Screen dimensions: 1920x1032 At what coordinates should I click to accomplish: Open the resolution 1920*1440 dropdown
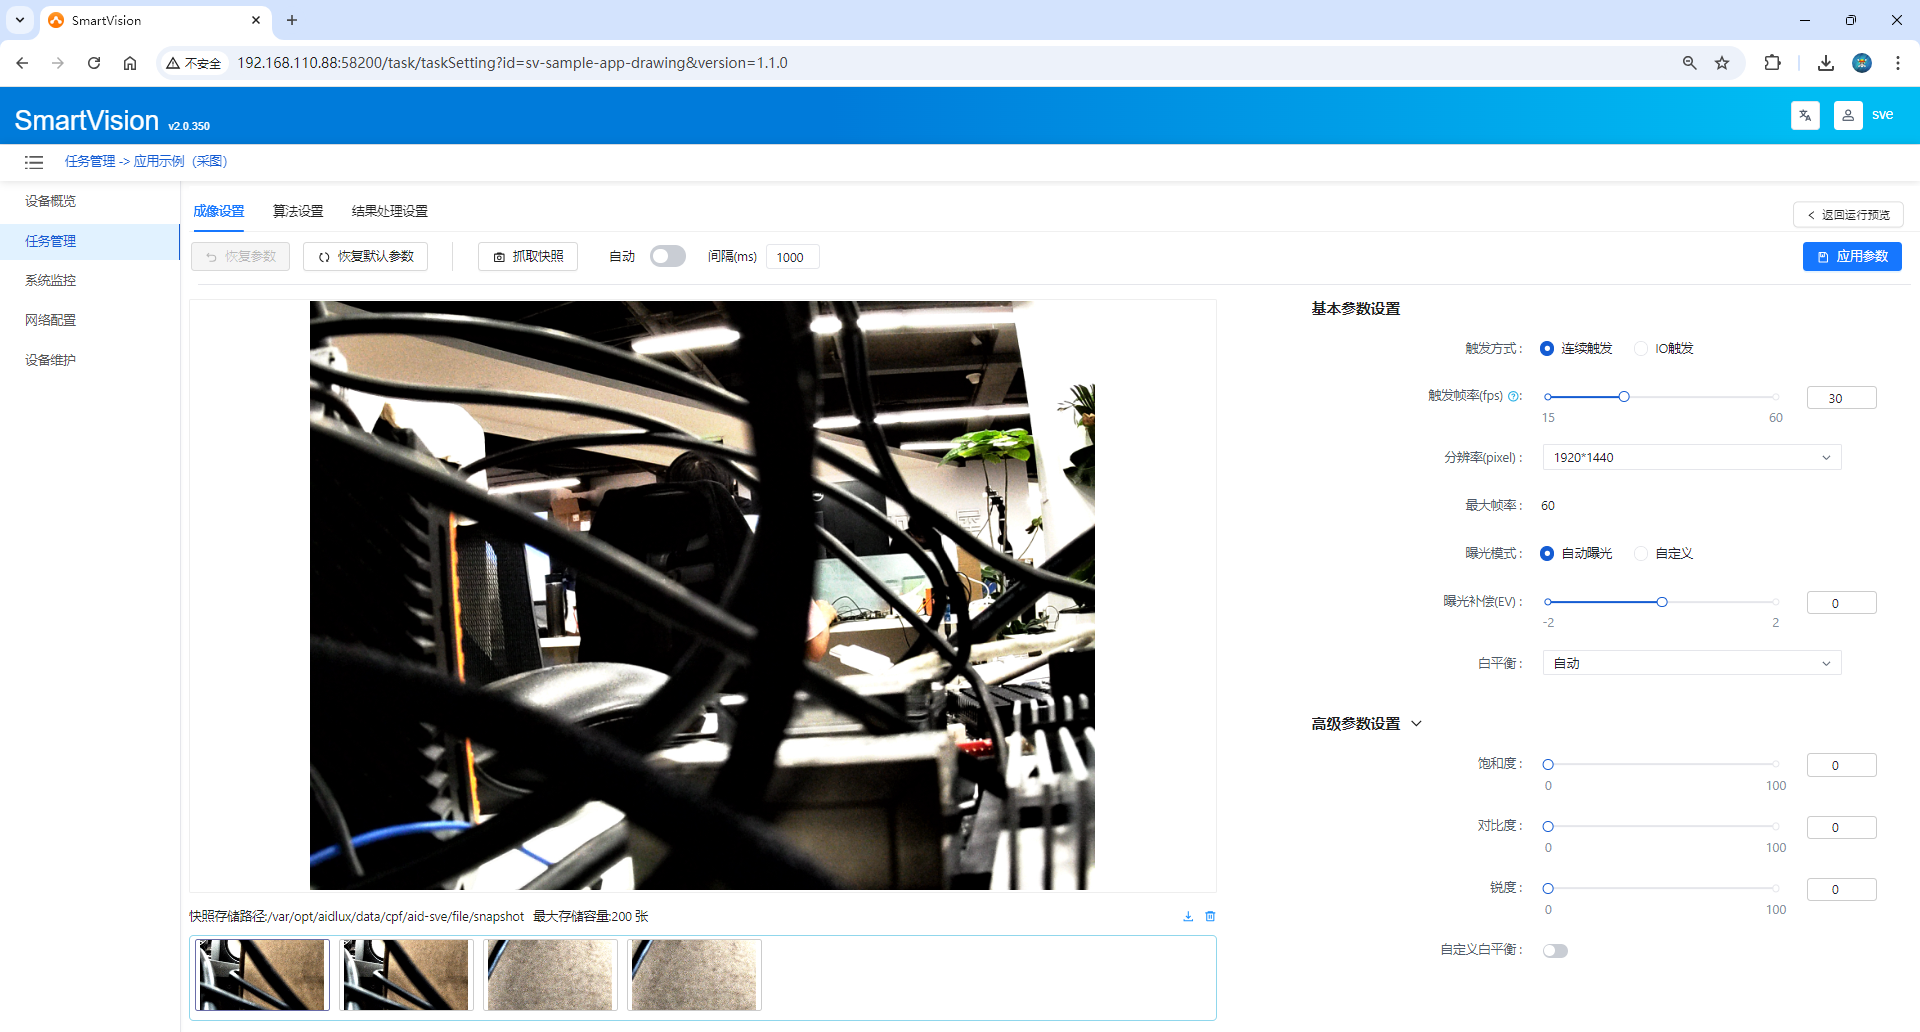pos(1691,458)
